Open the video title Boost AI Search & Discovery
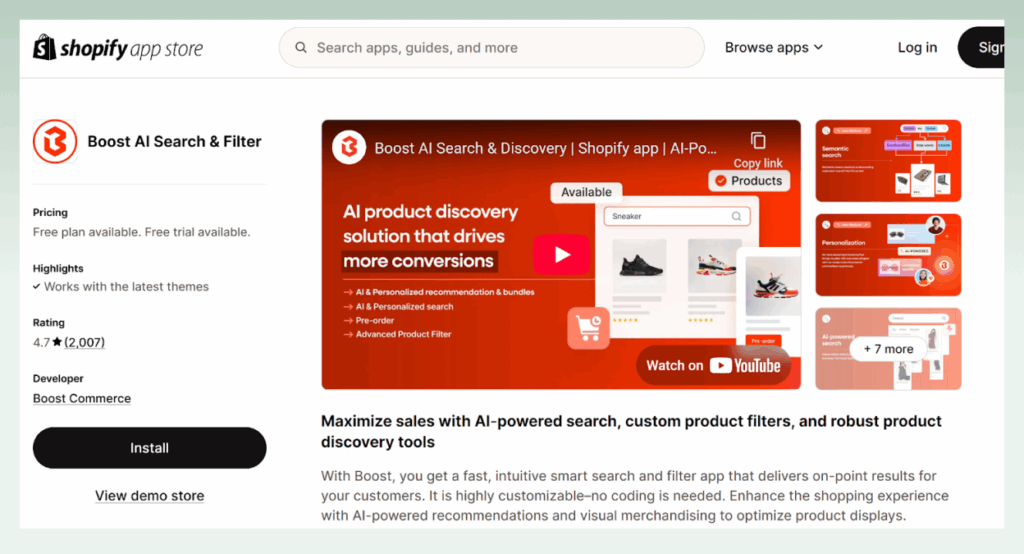Screen dimensions: 1024x554 [545, 148]
